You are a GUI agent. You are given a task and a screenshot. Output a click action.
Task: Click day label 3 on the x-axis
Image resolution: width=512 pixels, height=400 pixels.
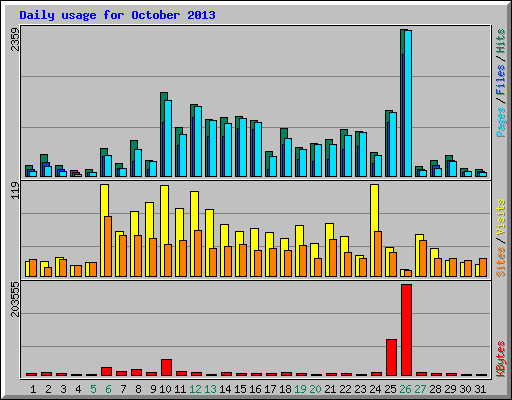point(63,389)
